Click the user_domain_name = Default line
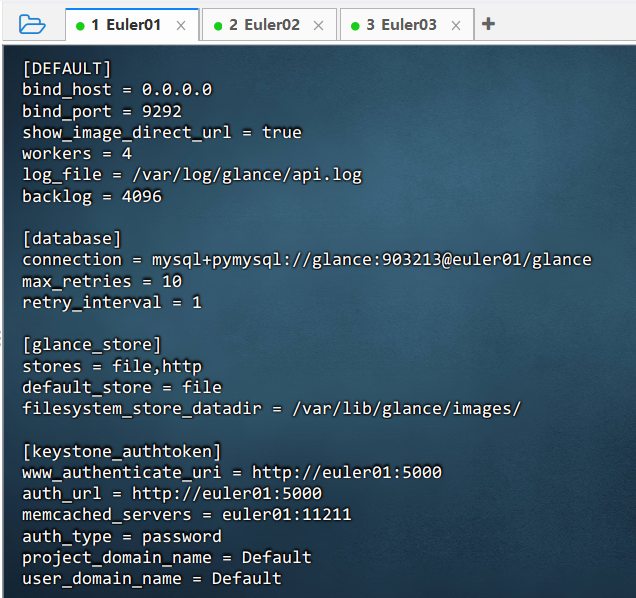This screenshot has height=598, width=636. [x=152, y=579]
